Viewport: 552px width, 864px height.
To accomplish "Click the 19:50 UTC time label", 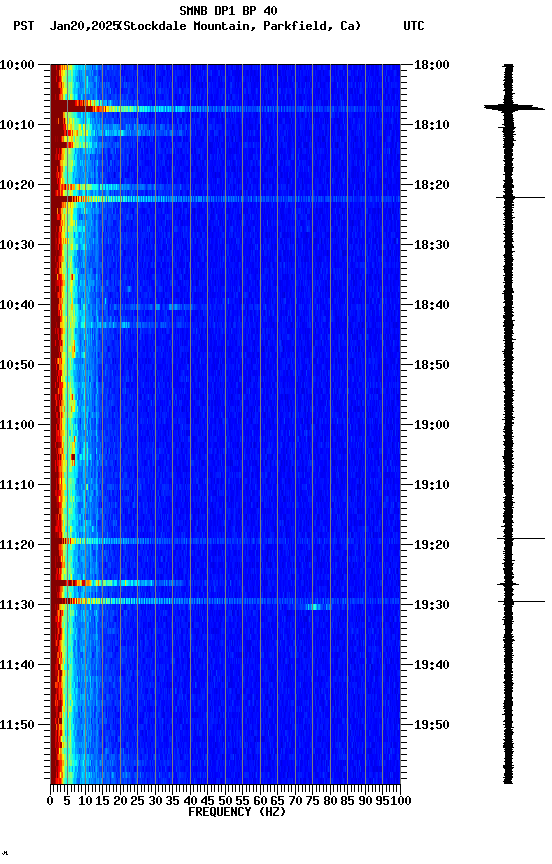I will [x=432, y=725].
